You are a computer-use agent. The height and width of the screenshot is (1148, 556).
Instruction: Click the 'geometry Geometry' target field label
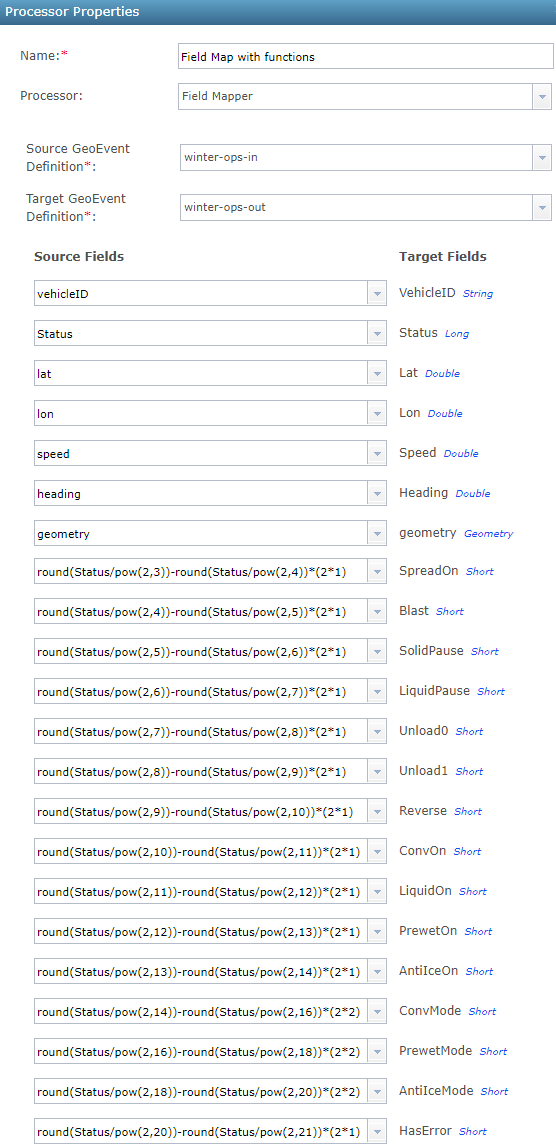[x=456, y=533]
